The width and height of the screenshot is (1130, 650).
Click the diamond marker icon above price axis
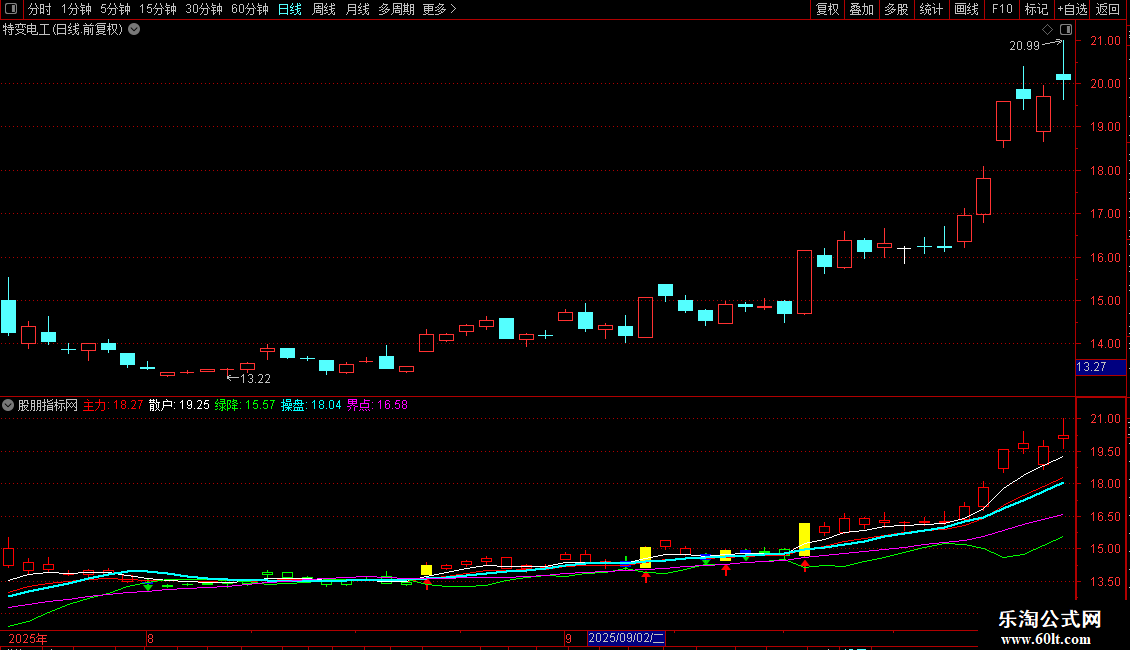1048,30
